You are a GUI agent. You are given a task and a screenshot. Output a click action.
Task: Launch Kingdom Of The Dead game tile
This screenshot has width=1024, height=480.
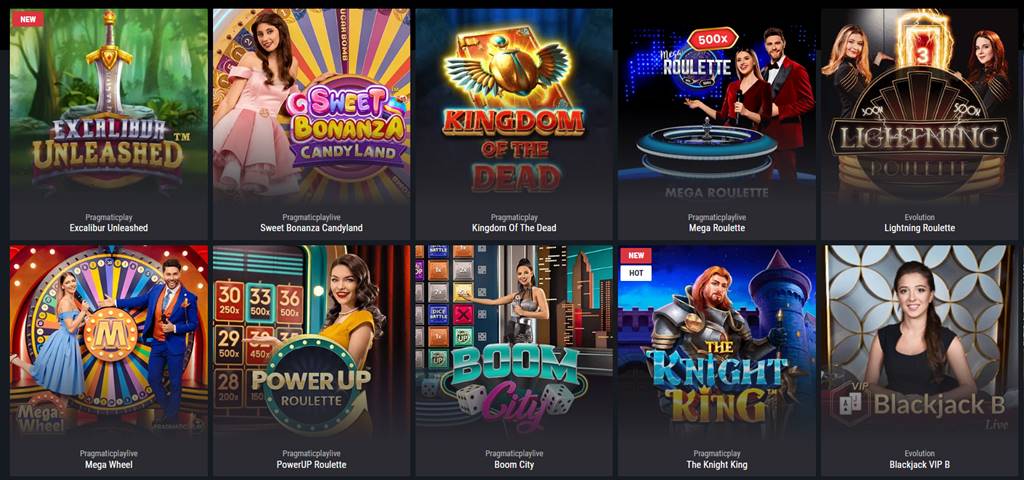pos(514,106)
